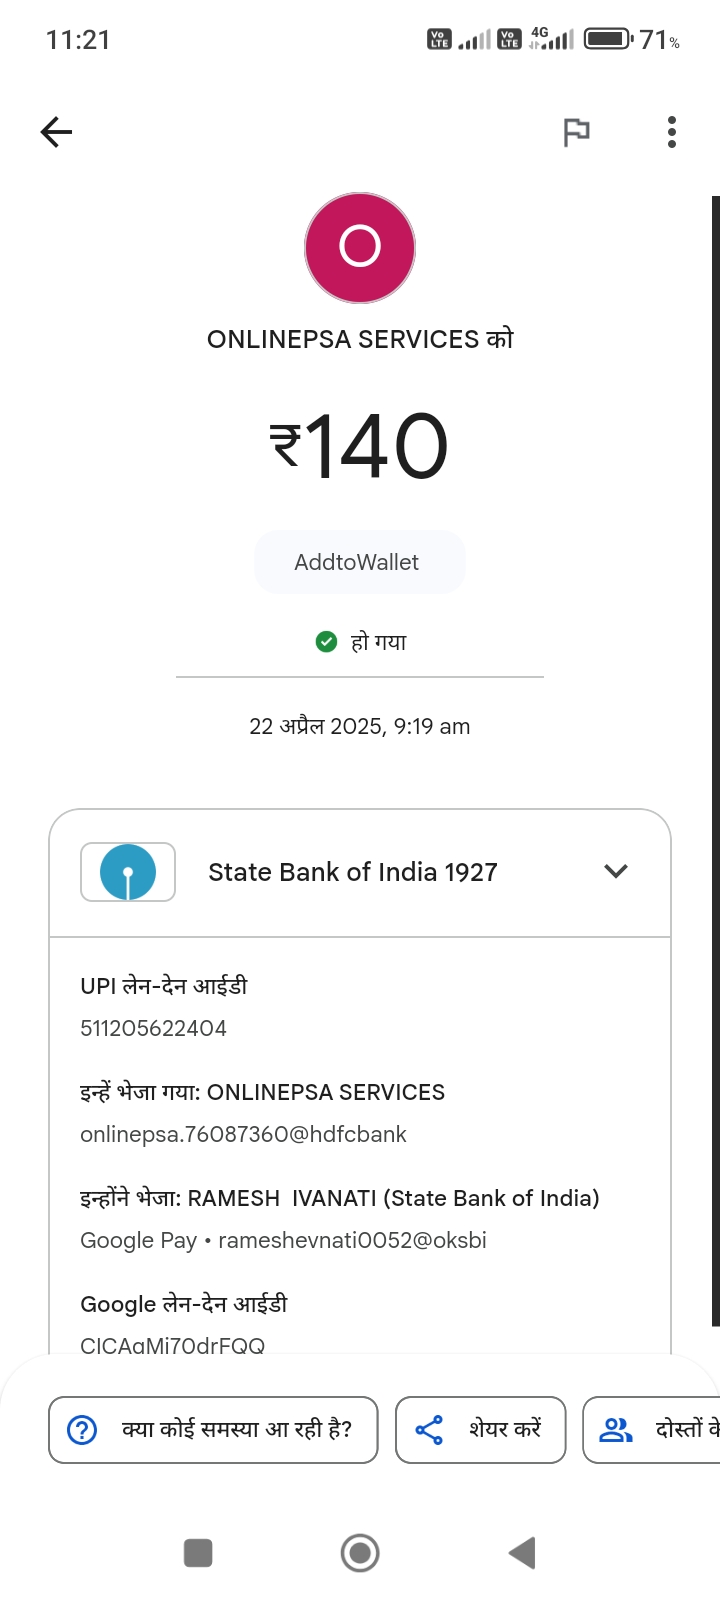
Task: Tap the rameshevnati0052@oksbi sender address
Action: [352, 1240]
